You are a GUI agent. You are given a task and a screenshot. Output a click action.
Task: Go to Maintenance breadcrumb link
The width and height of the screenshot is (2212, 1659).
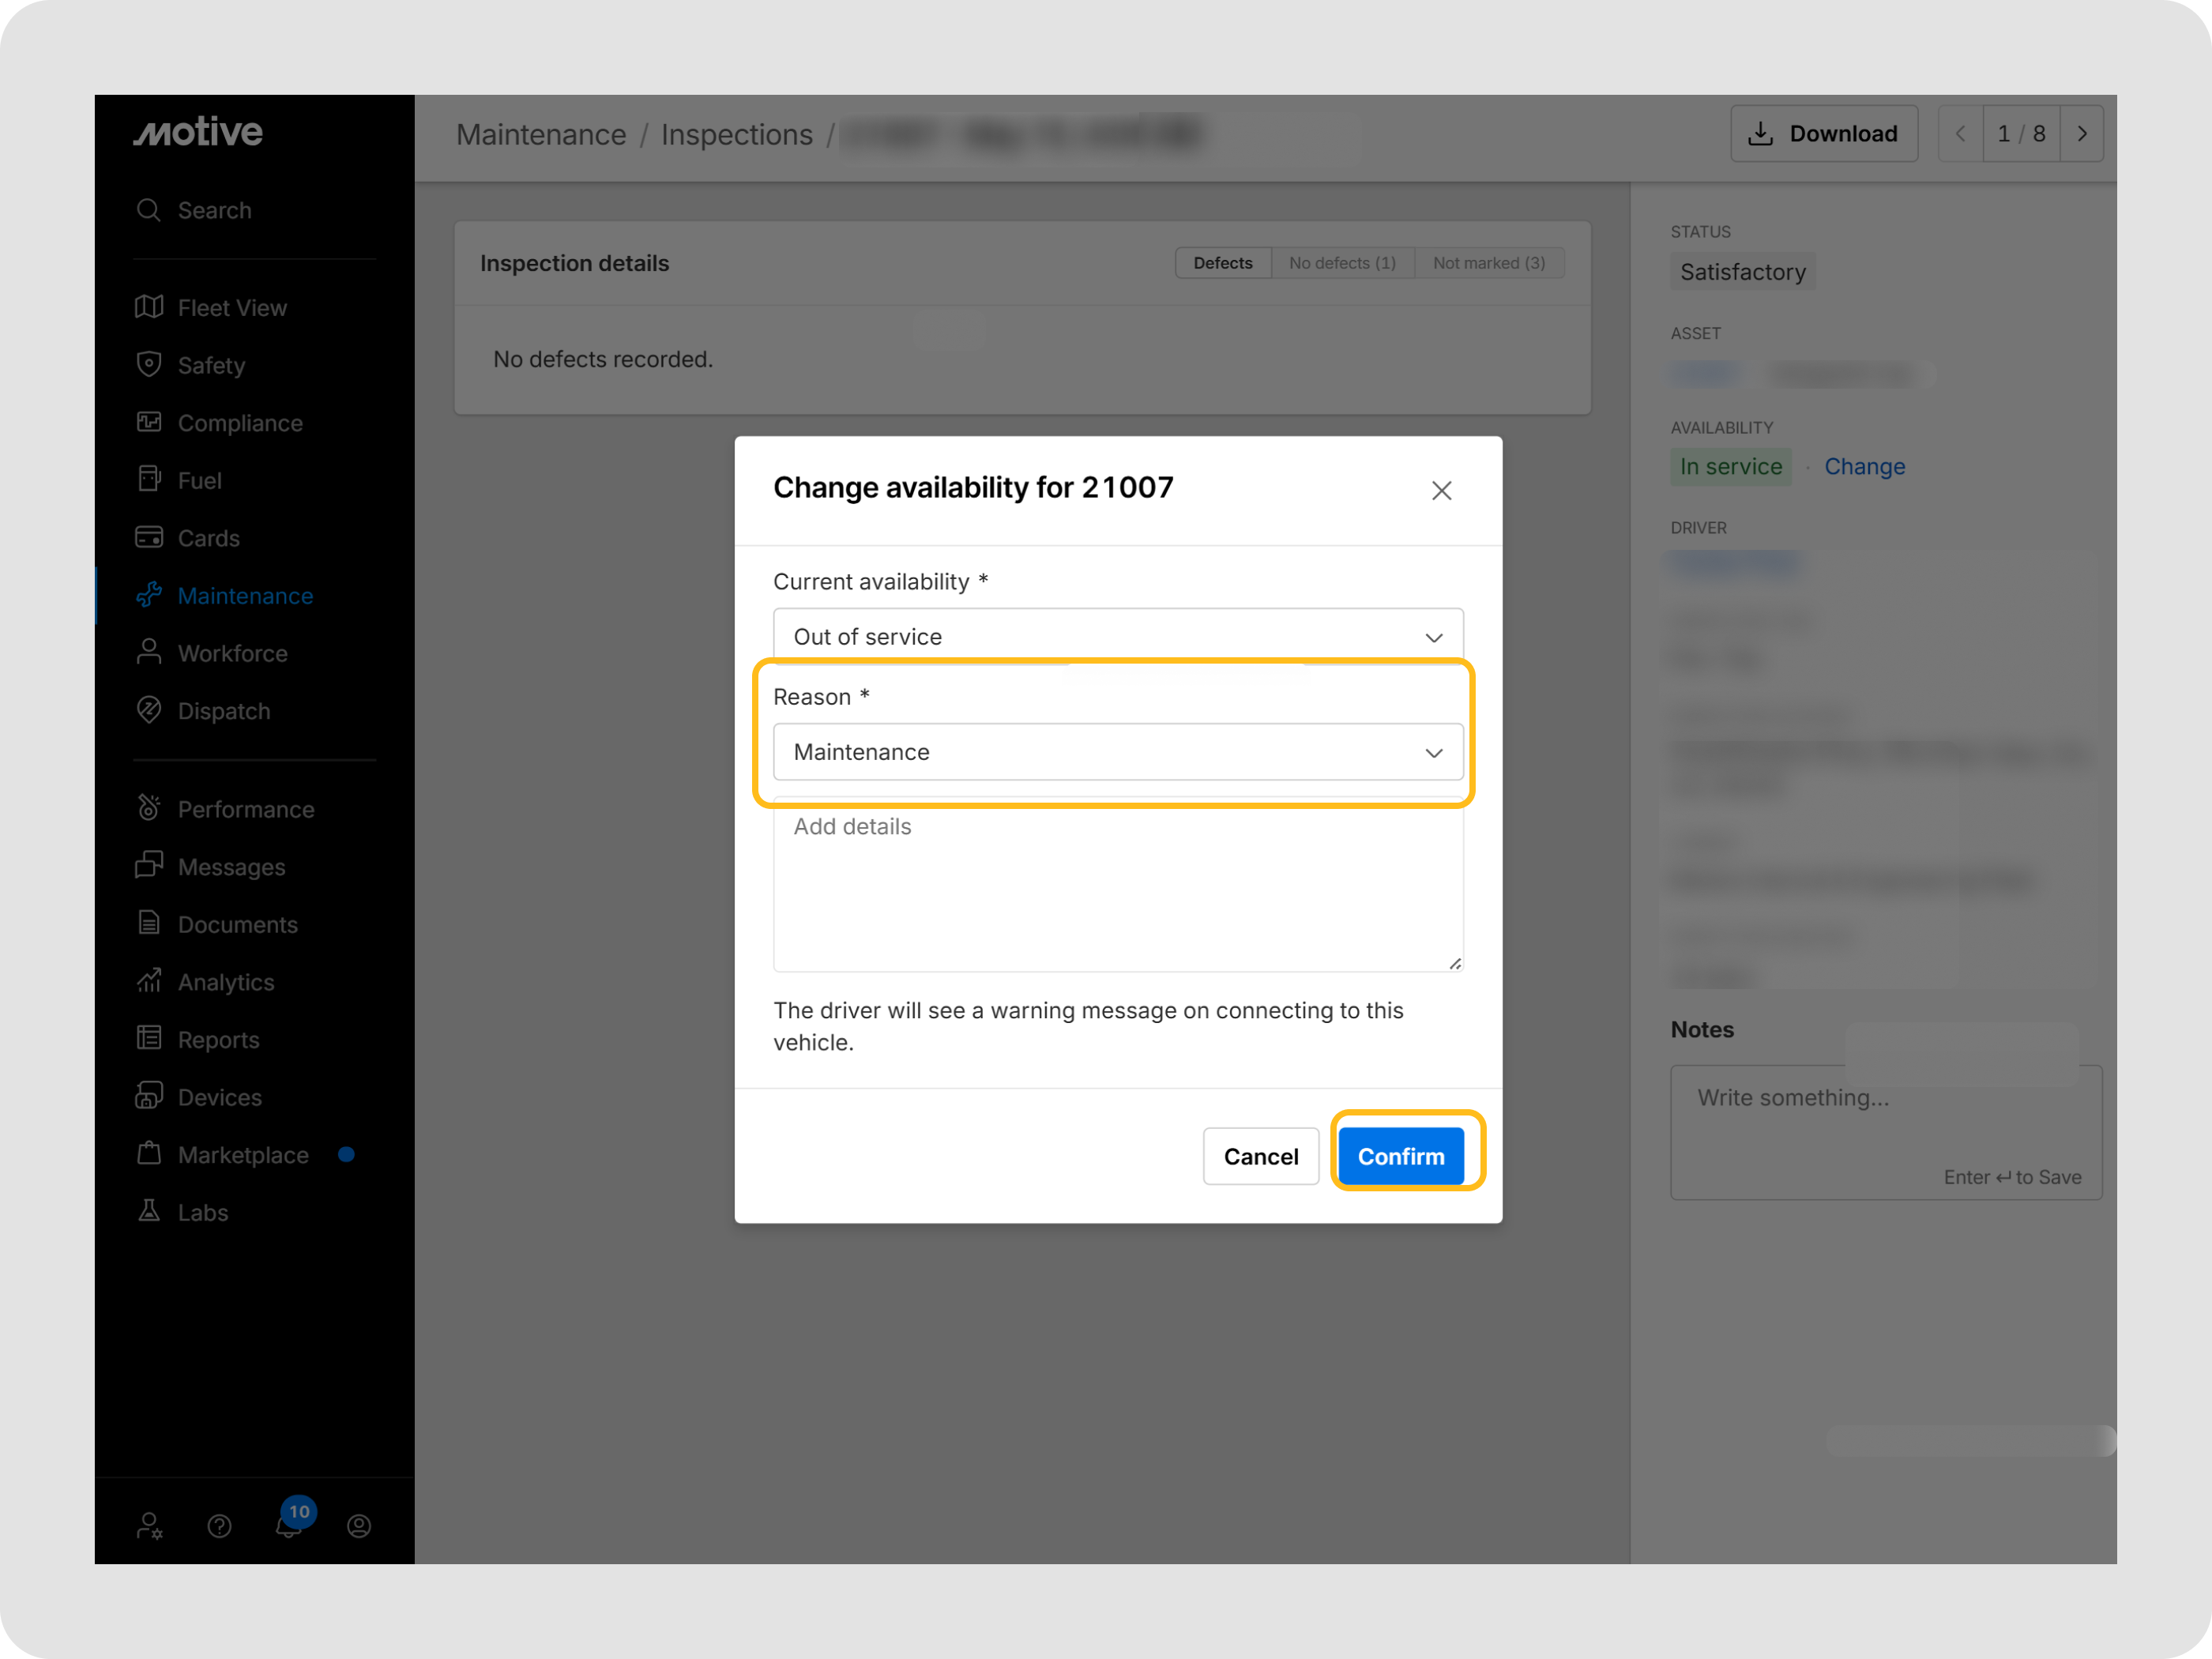coord(541,134)
